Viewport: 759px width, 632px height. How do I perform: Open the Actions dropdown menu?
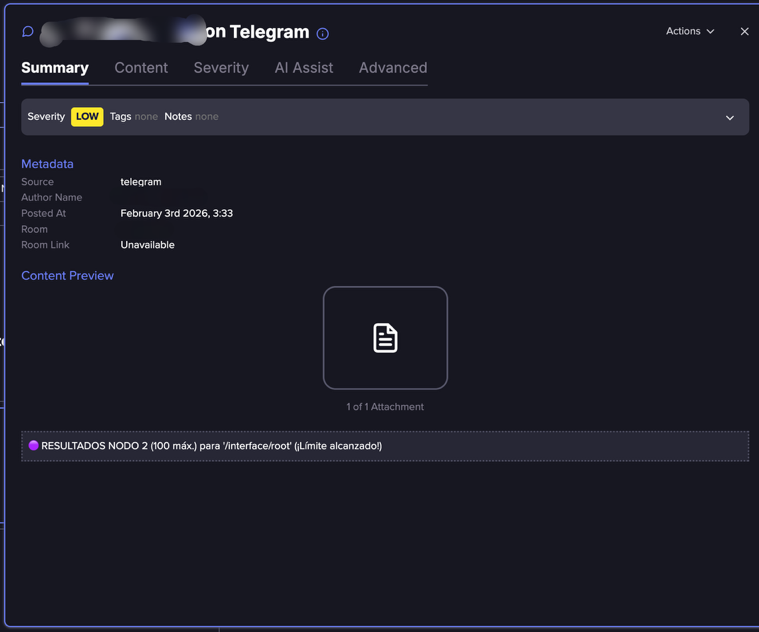click(x=690, y=31)
